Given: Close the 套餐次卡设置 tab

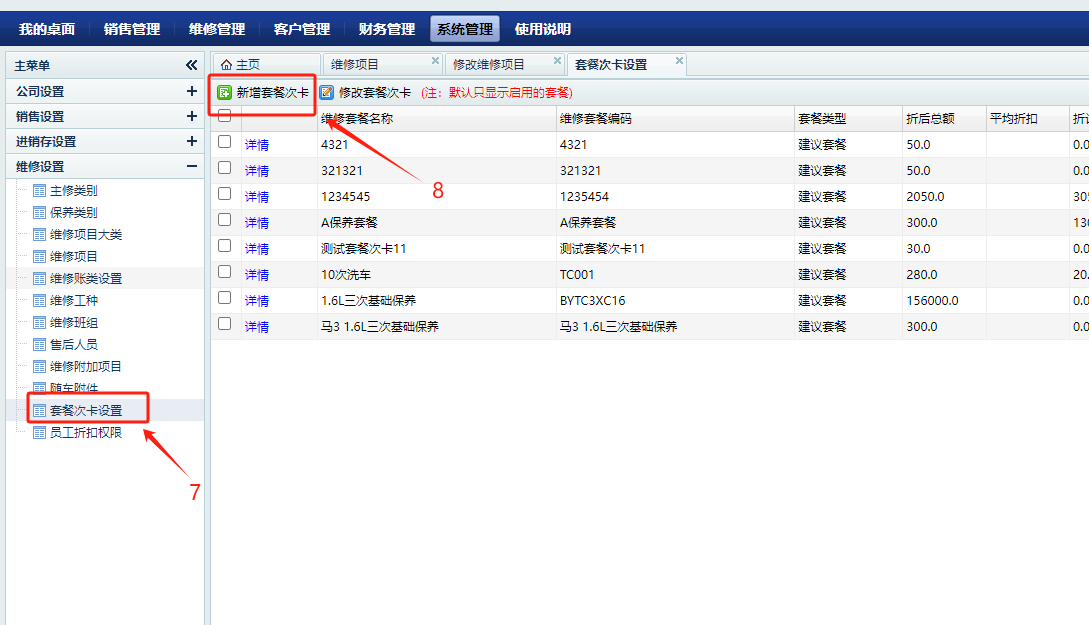Looking at the screenshot, I should [x=679, y=61].
